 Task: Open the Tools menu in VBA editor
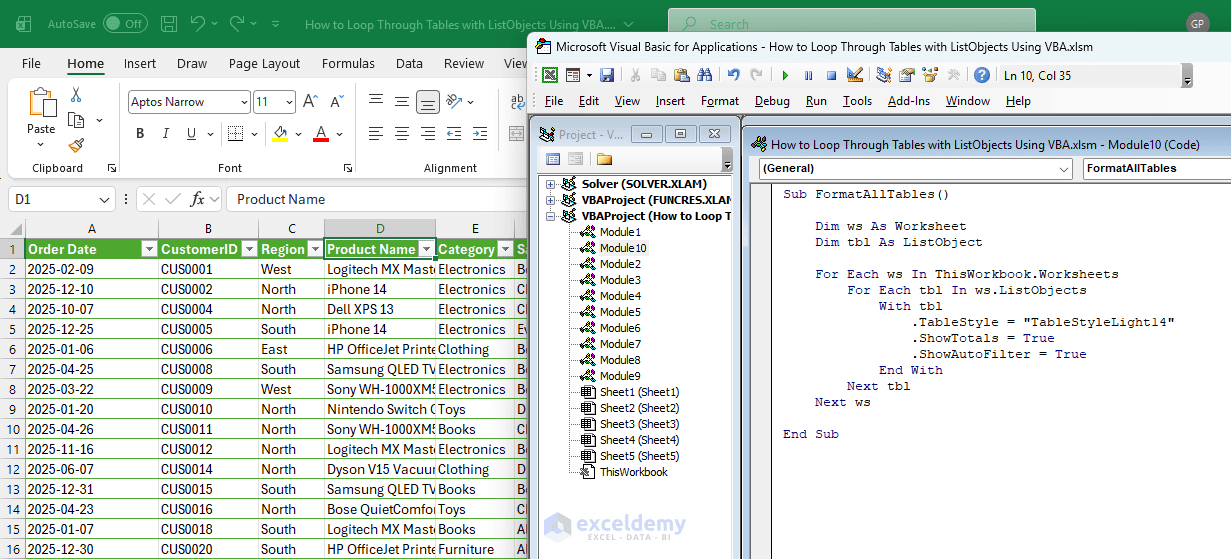(857, 101)
